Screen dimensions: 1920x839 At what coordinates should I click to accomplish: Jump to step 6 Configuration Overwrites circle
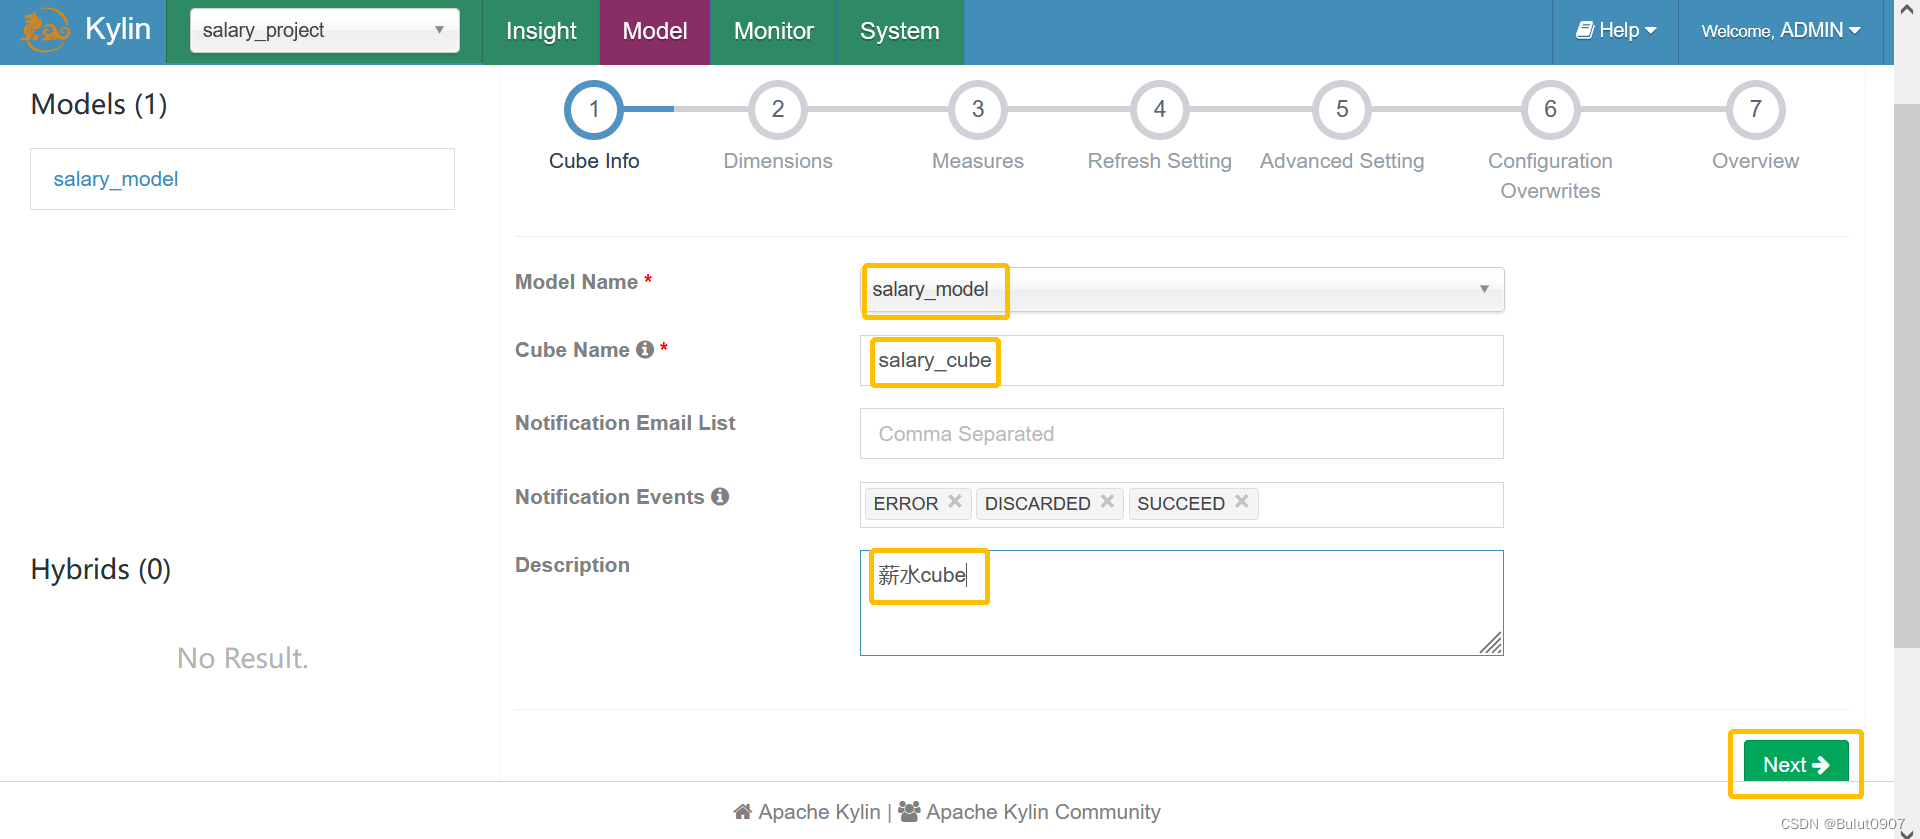point(1550,110)
